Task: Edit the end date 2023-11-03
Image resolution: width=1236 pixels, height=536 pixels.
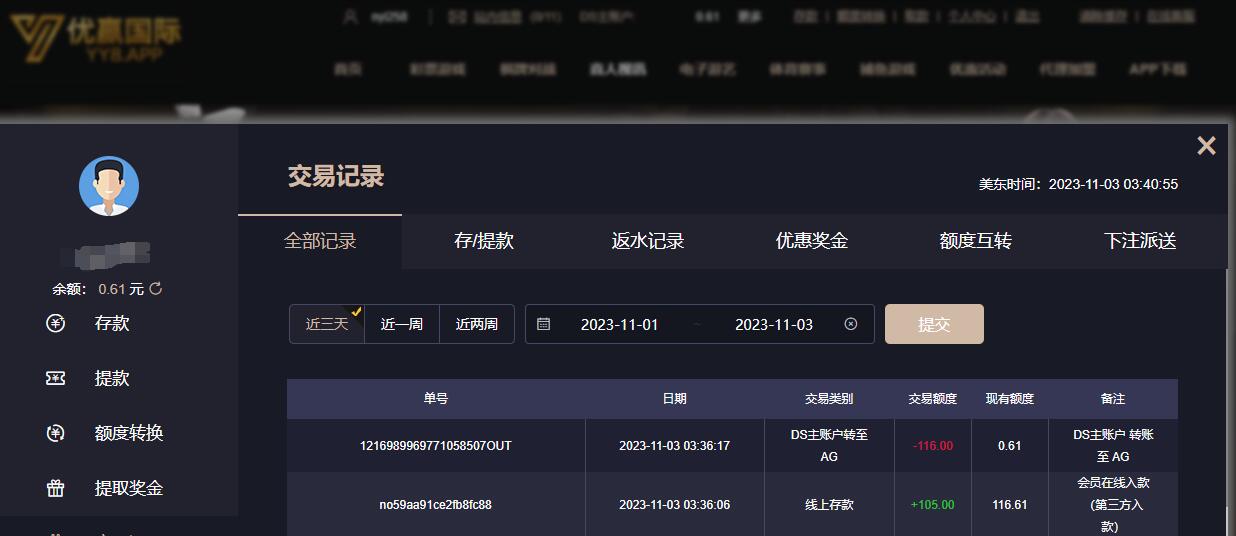Action: point(774,324)
